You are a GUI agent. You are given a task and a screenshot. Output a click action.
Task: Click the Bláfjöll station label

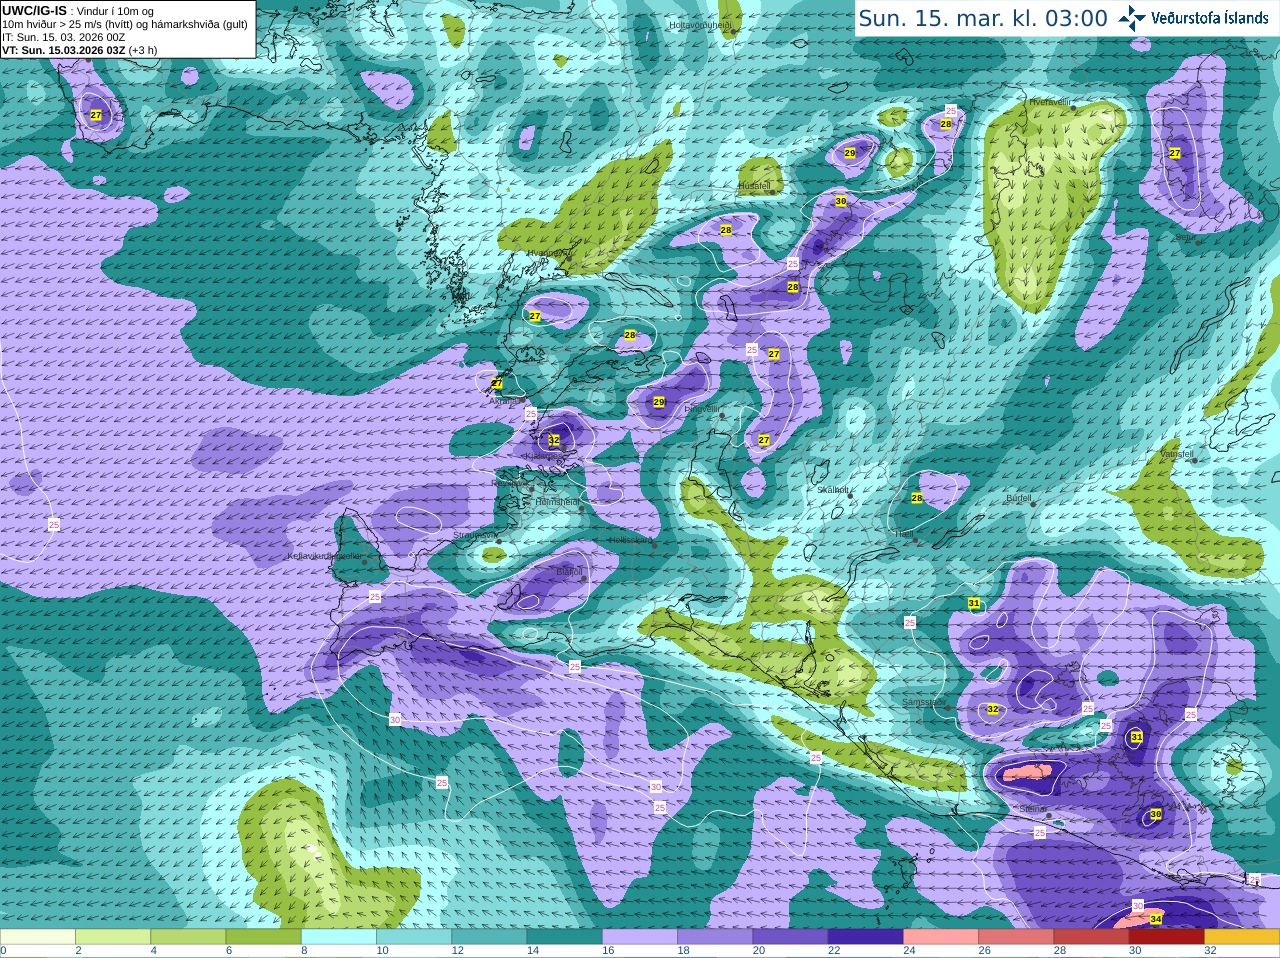click(x=569, y=571)
